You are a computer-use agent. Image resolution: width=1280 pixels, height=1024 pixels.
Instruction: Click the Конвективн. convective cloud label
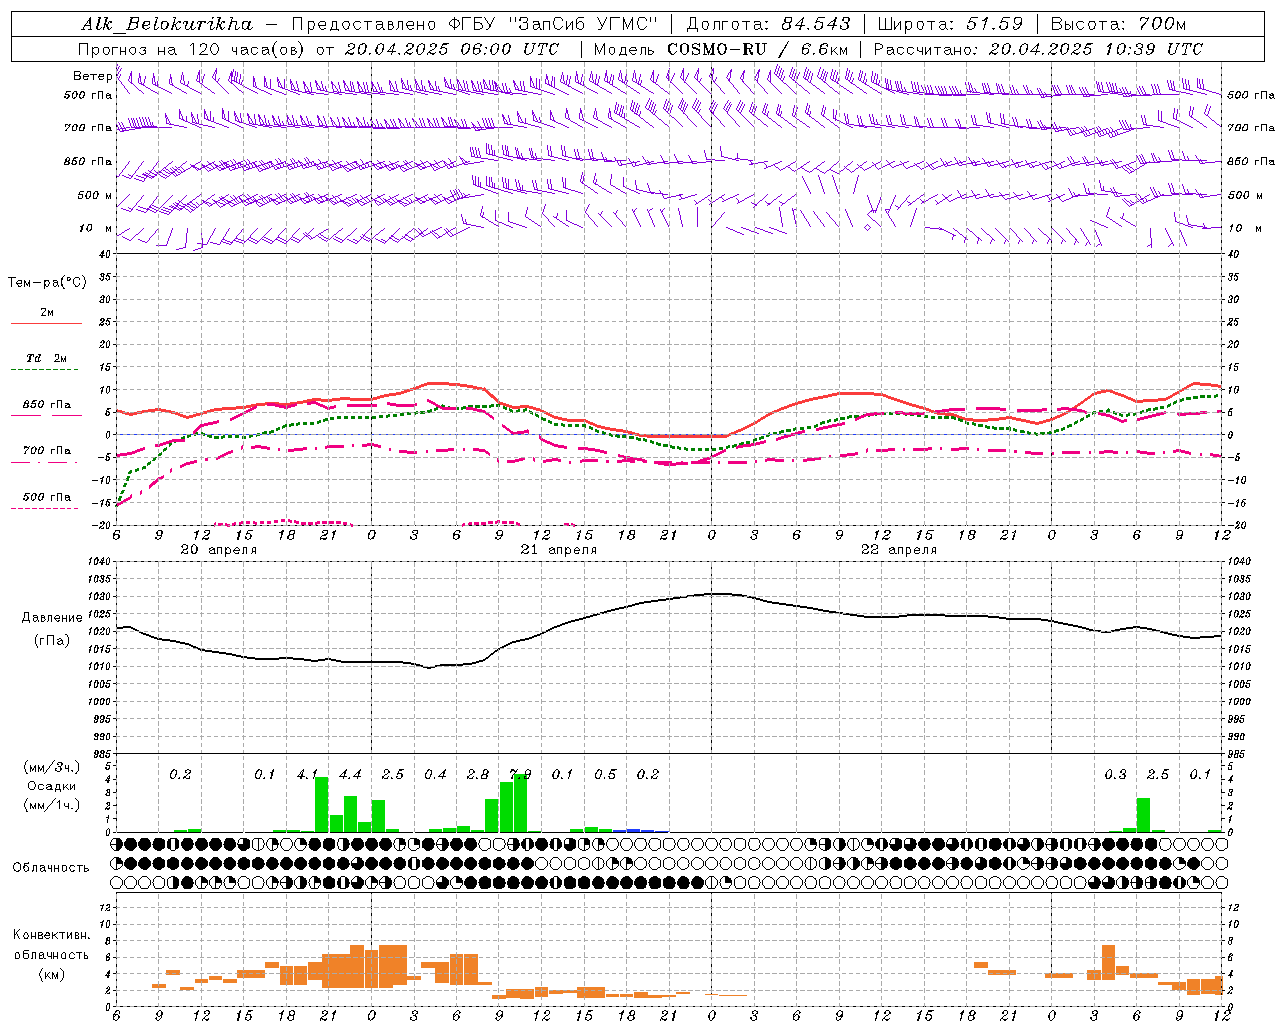[52, 935]
